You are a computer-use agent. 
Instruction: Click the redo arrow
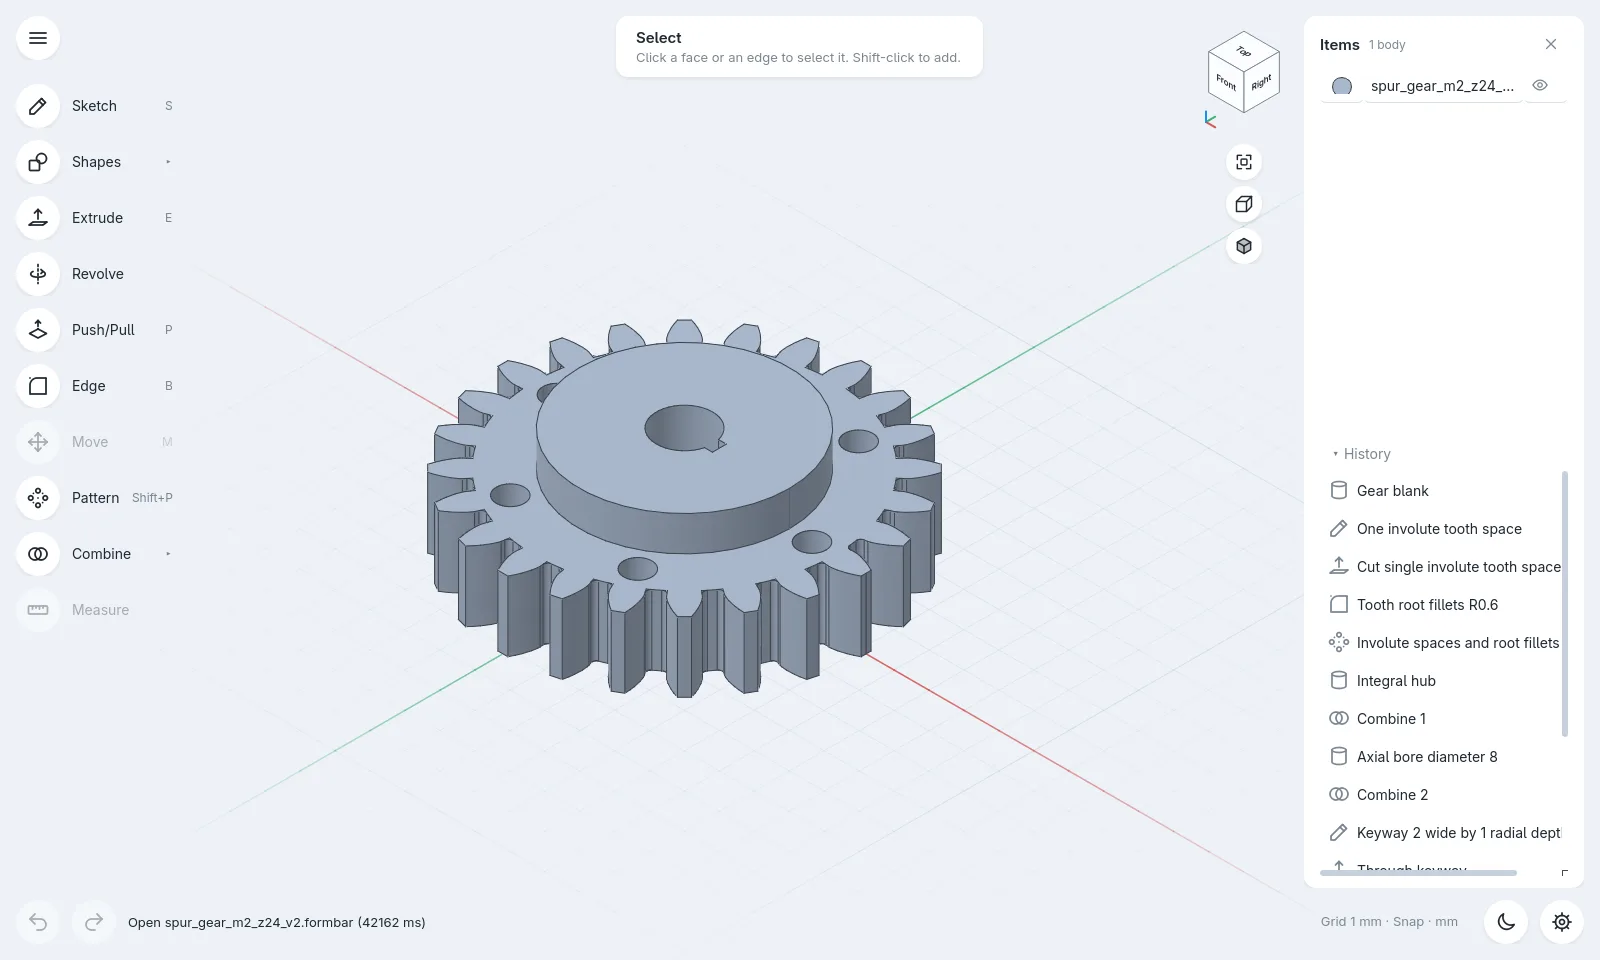point(94,922)
